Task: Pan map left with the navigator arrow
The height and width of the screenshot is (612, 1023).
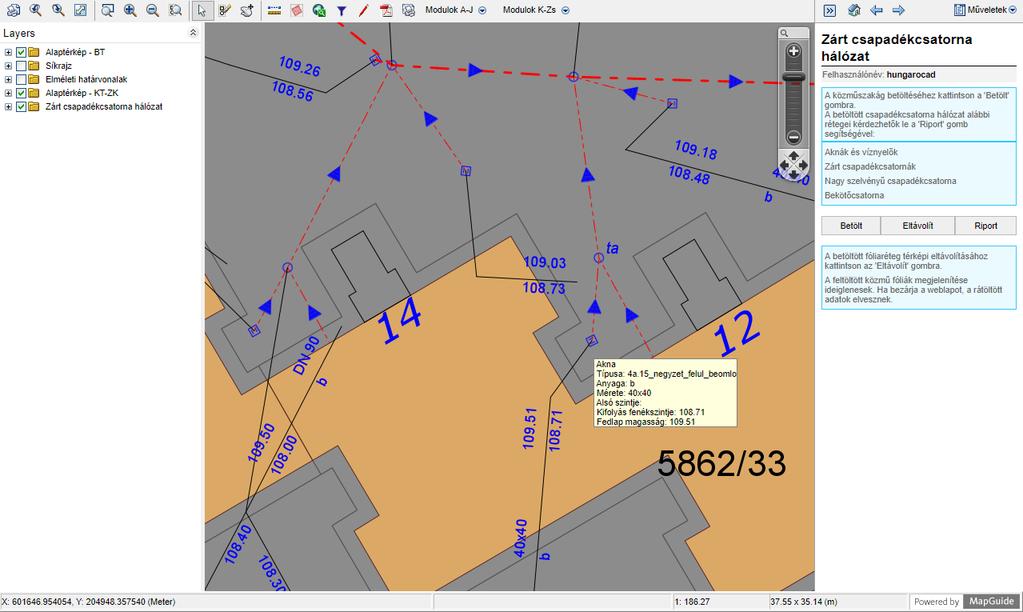Action: (784, 165)
